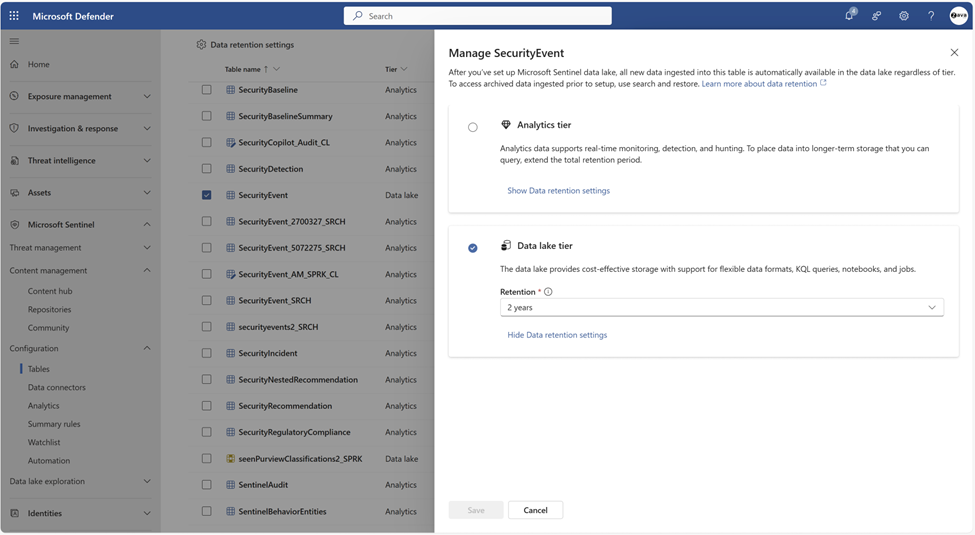Collapse the Microsoft Sentinel chevron
The width and height of the screenshot is (975, 535).
147,225
